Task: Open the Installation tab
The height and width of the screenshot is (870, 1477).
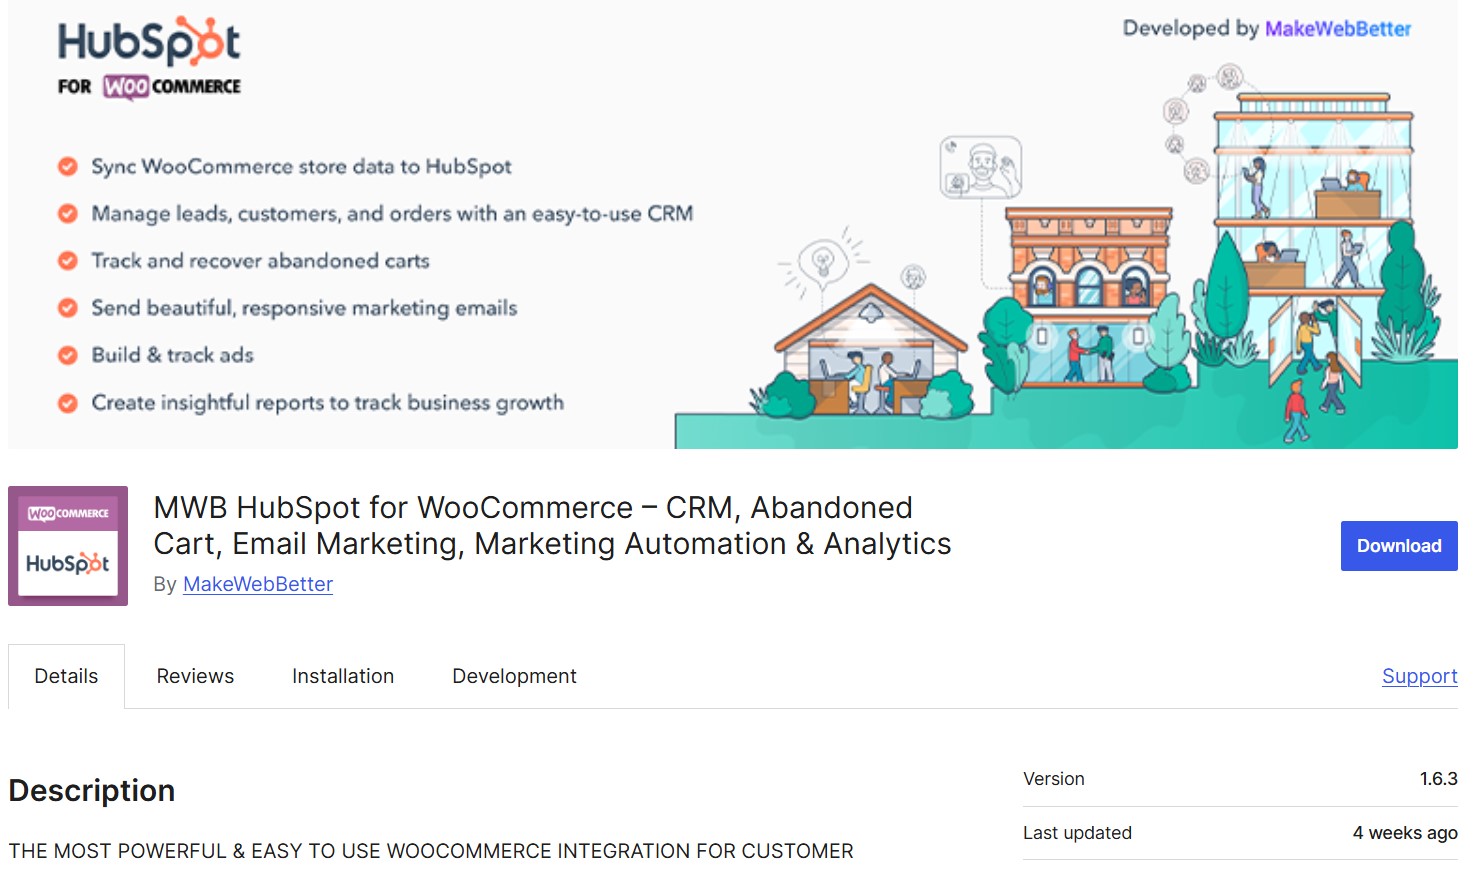Action: tap(342, 676)
